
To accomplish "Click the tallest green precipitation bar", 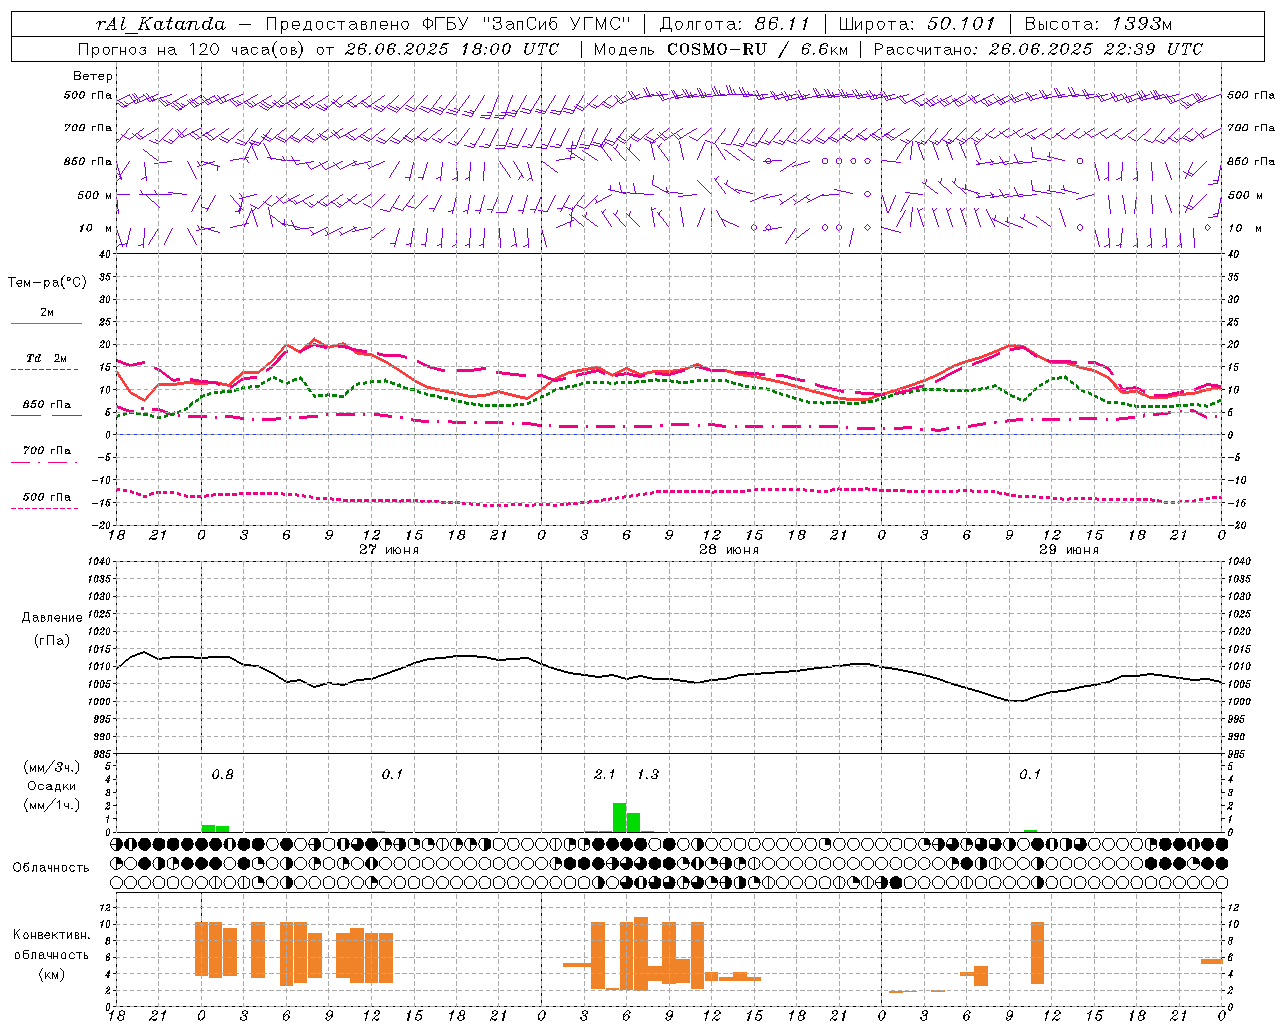I will [x=619, y=818].
